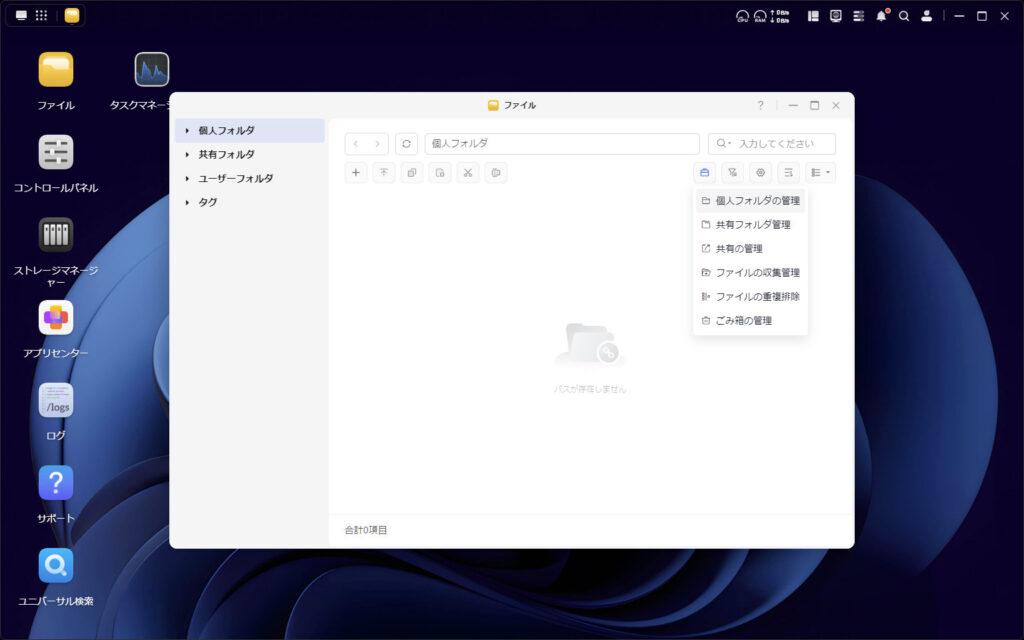This screenshot has height=640, width=1024.
Task: Toggle the sort order icon
Action: (x=788, y=172)
